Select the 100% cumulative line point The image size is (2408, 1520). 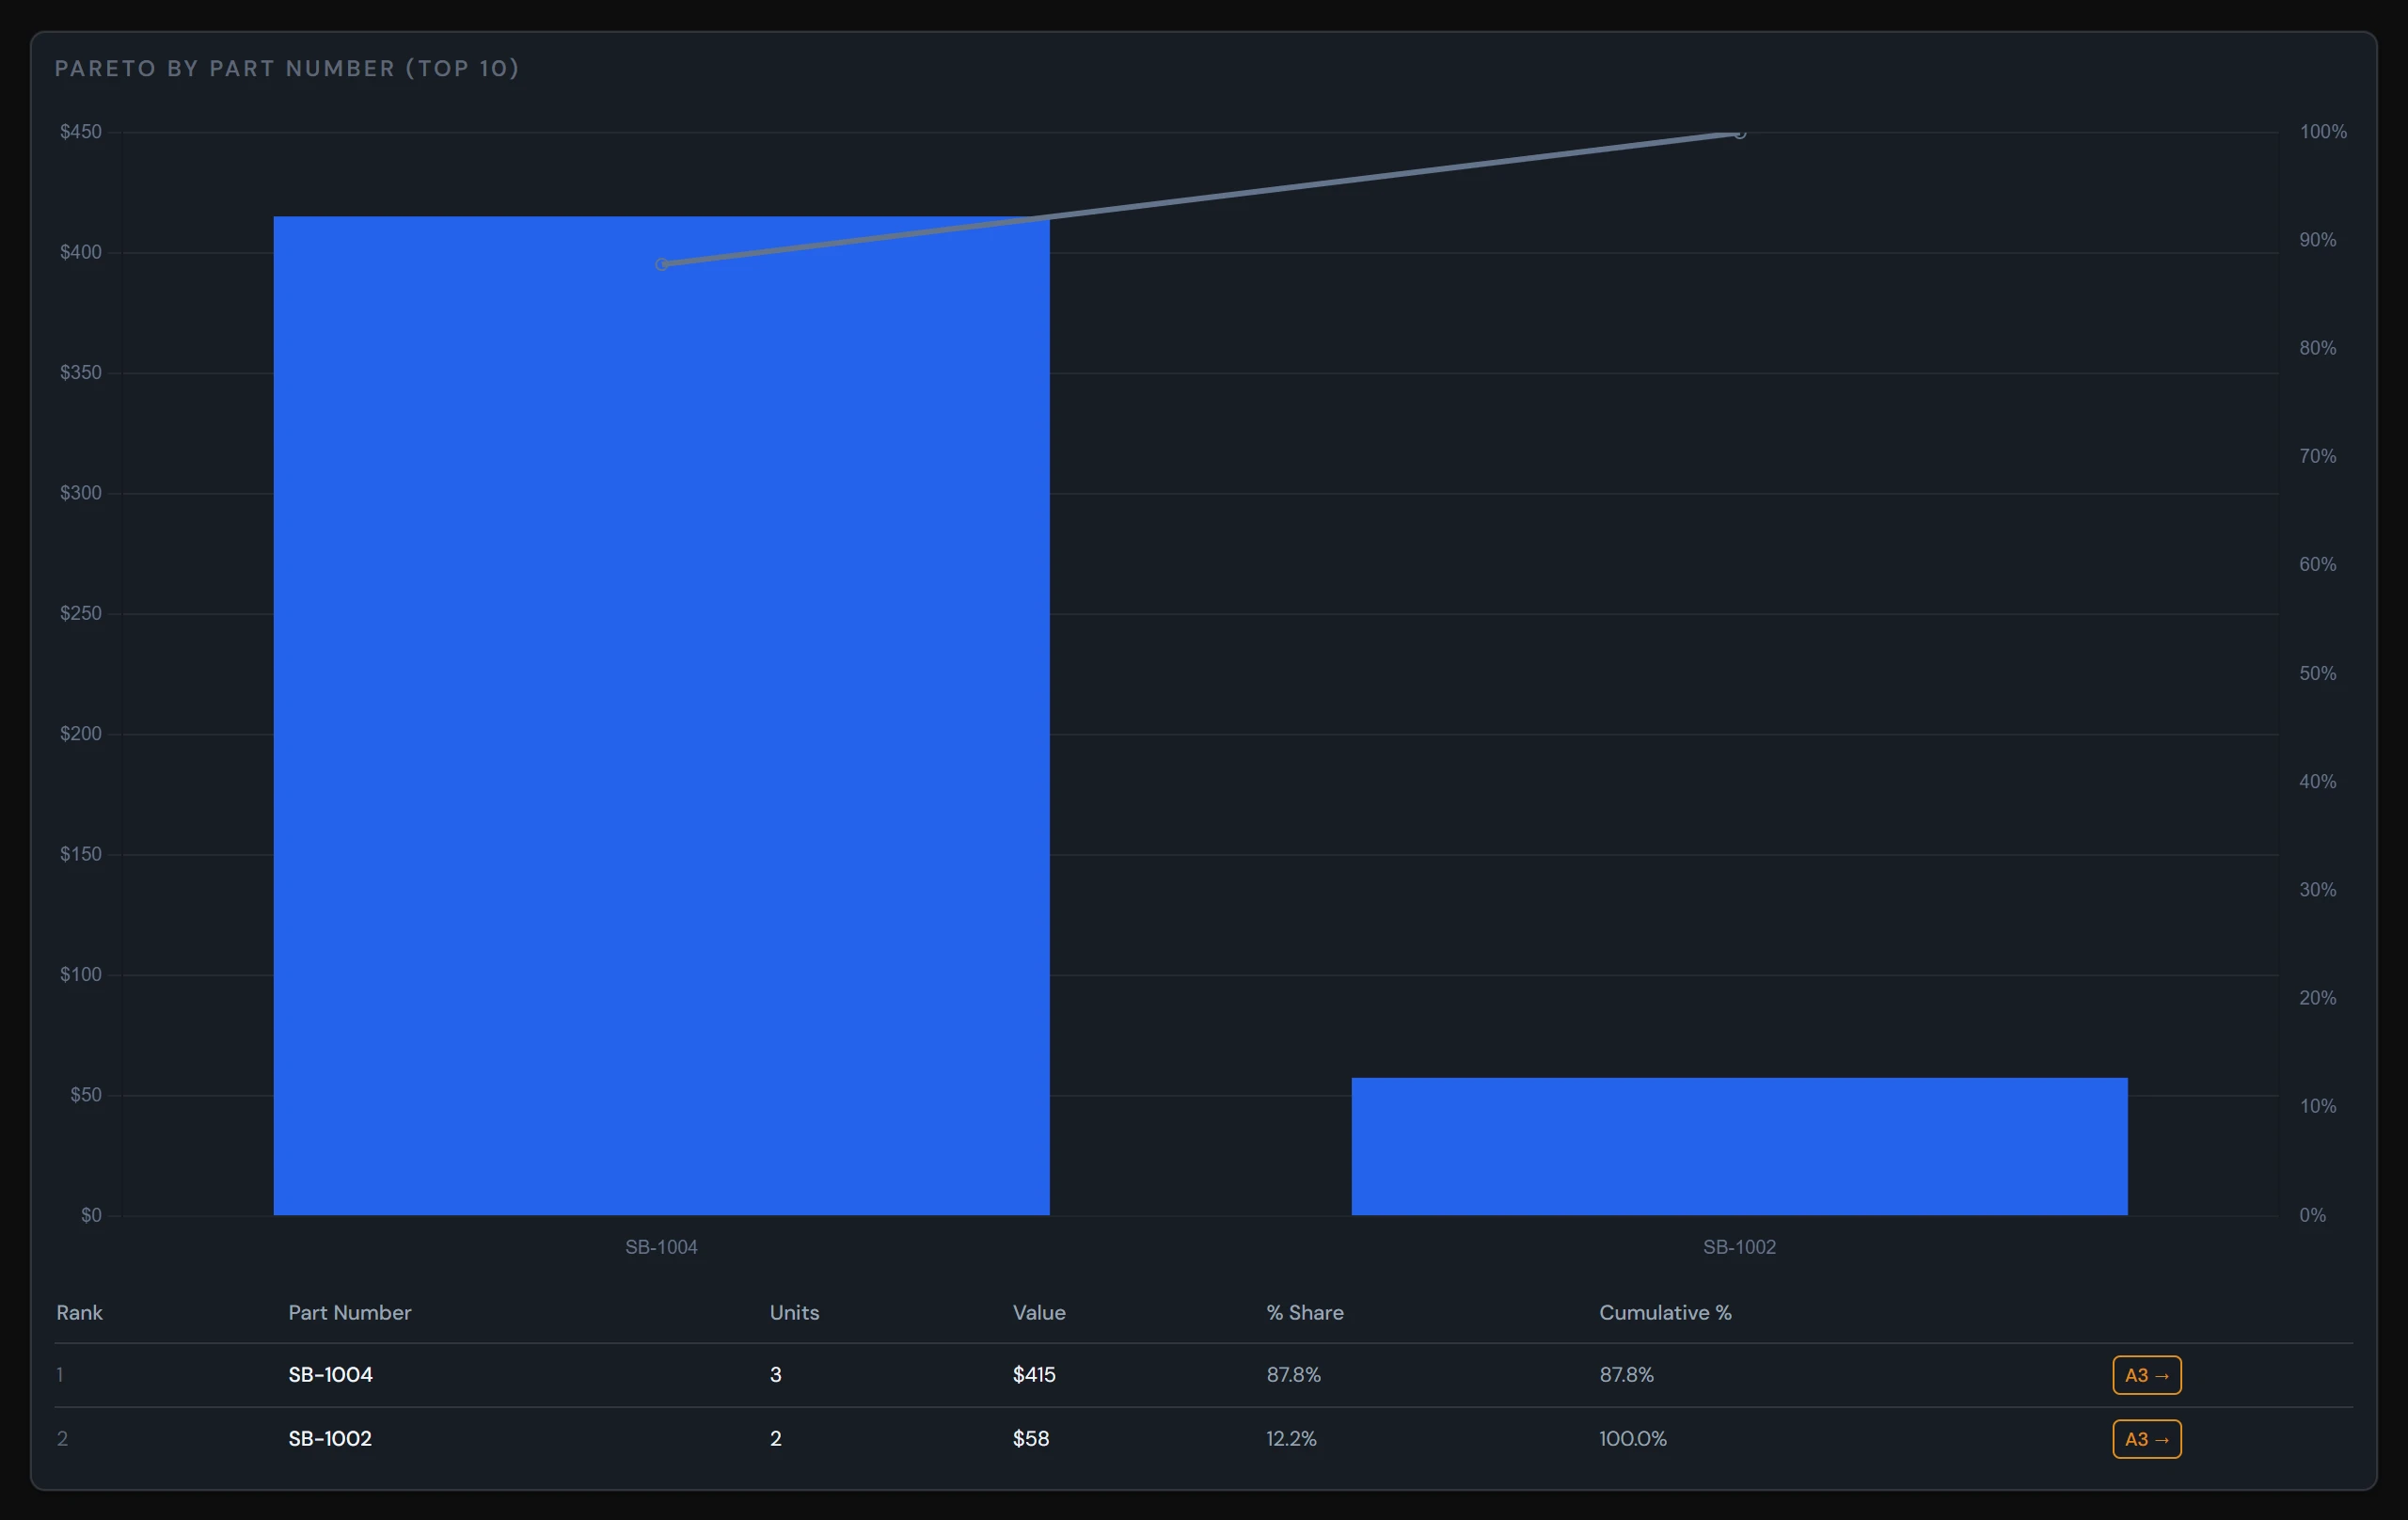1739,133
